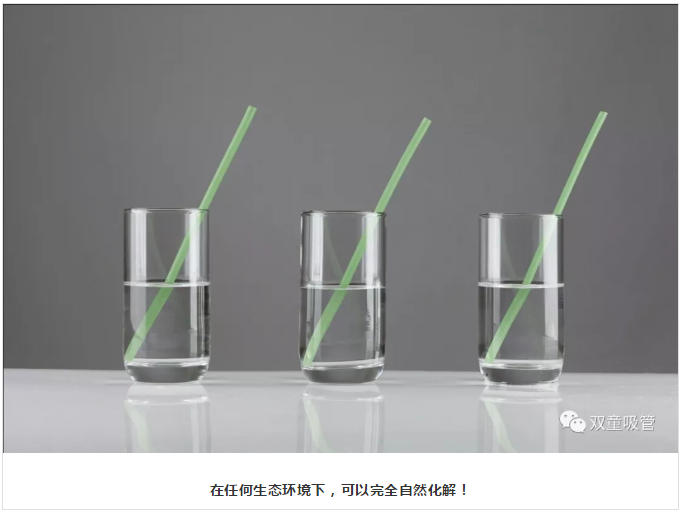Click the water surface in middle glass

tap(343, 286)
